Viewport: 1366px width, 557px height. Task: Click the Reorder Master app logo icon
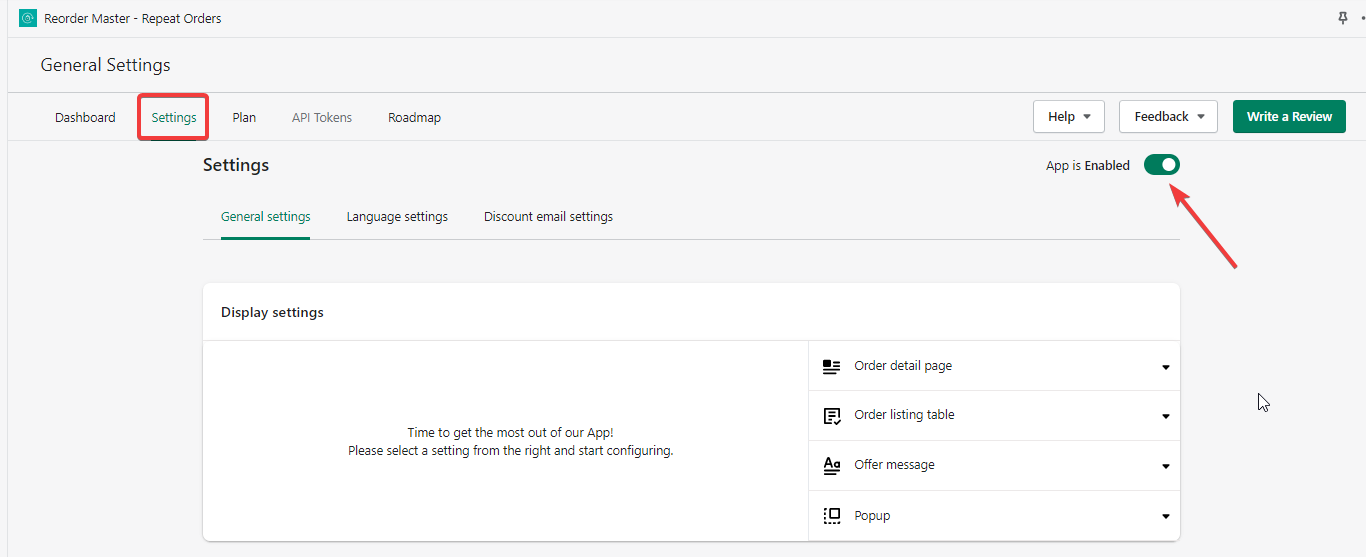(28, 18)
